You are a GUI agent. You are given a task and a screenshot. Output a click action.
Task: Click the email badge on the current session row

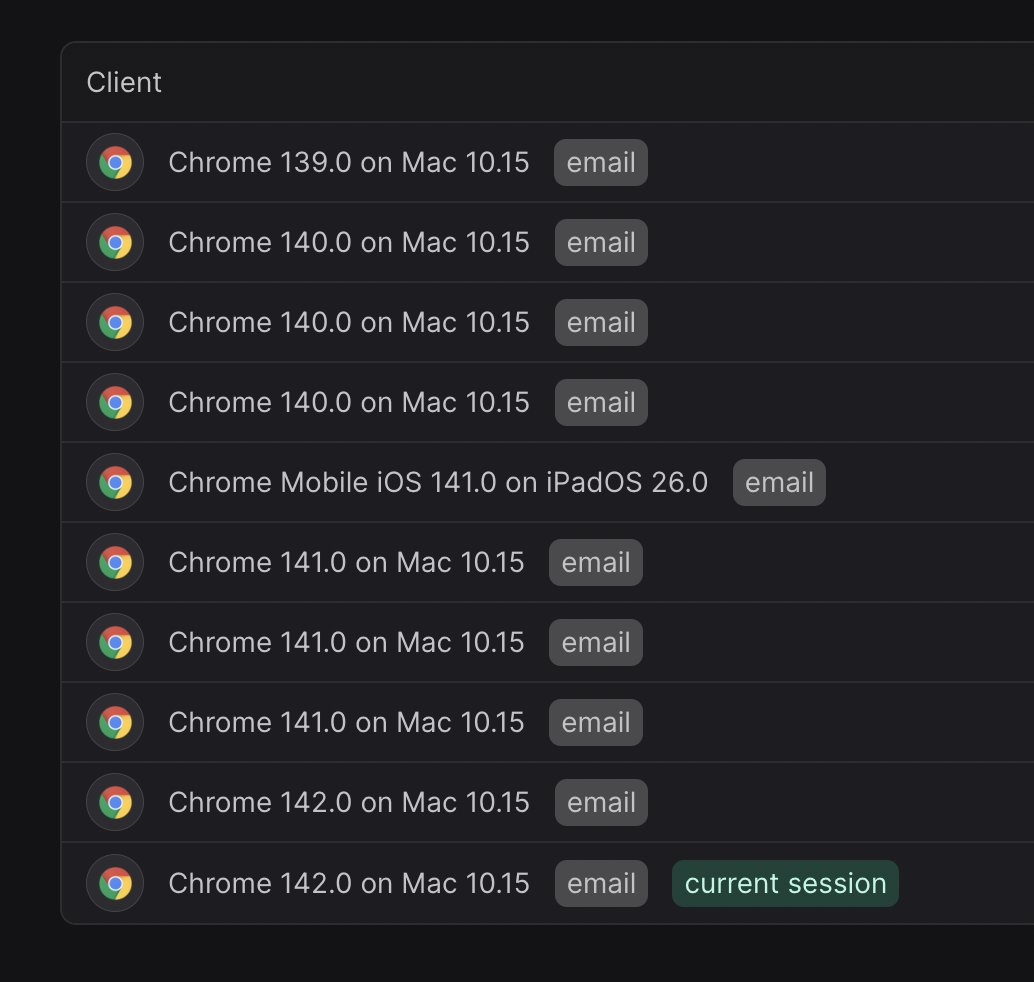(600, 882)
